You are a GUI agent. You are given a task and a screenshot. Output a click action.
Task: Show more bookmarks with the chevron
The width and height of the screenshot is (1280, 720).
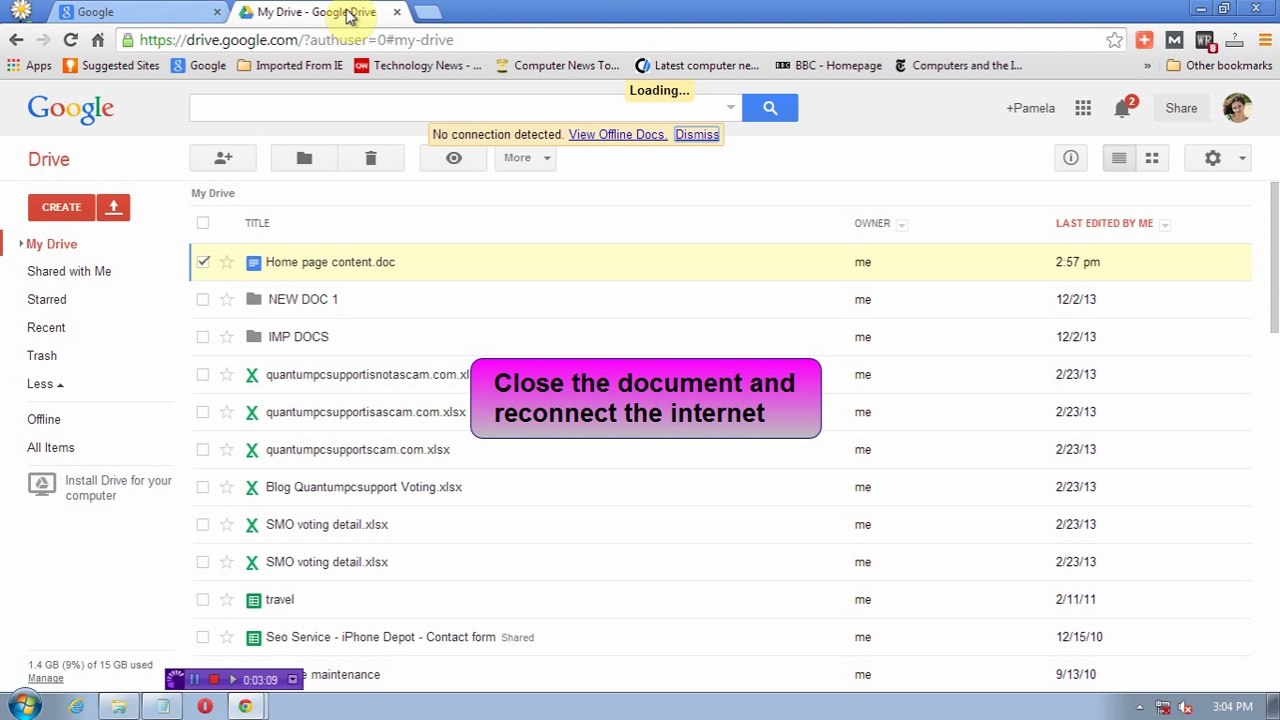1147,66
